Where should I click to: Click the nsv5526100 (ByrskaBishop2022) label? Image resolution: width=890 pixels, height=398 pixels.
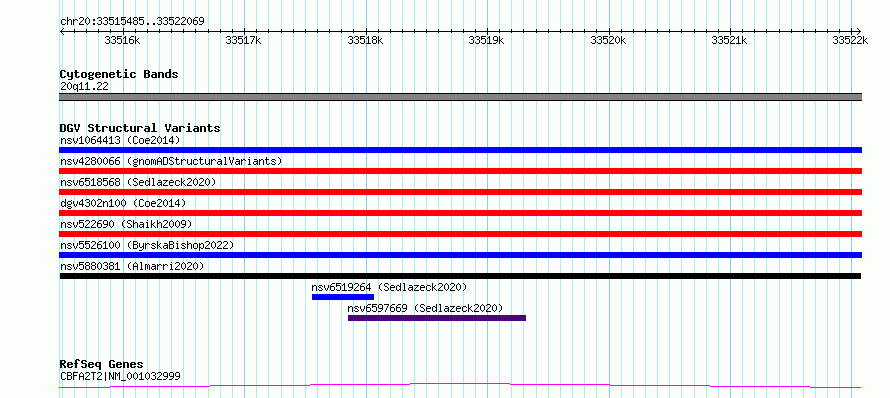pyautogui.click(x=146, y=245)
